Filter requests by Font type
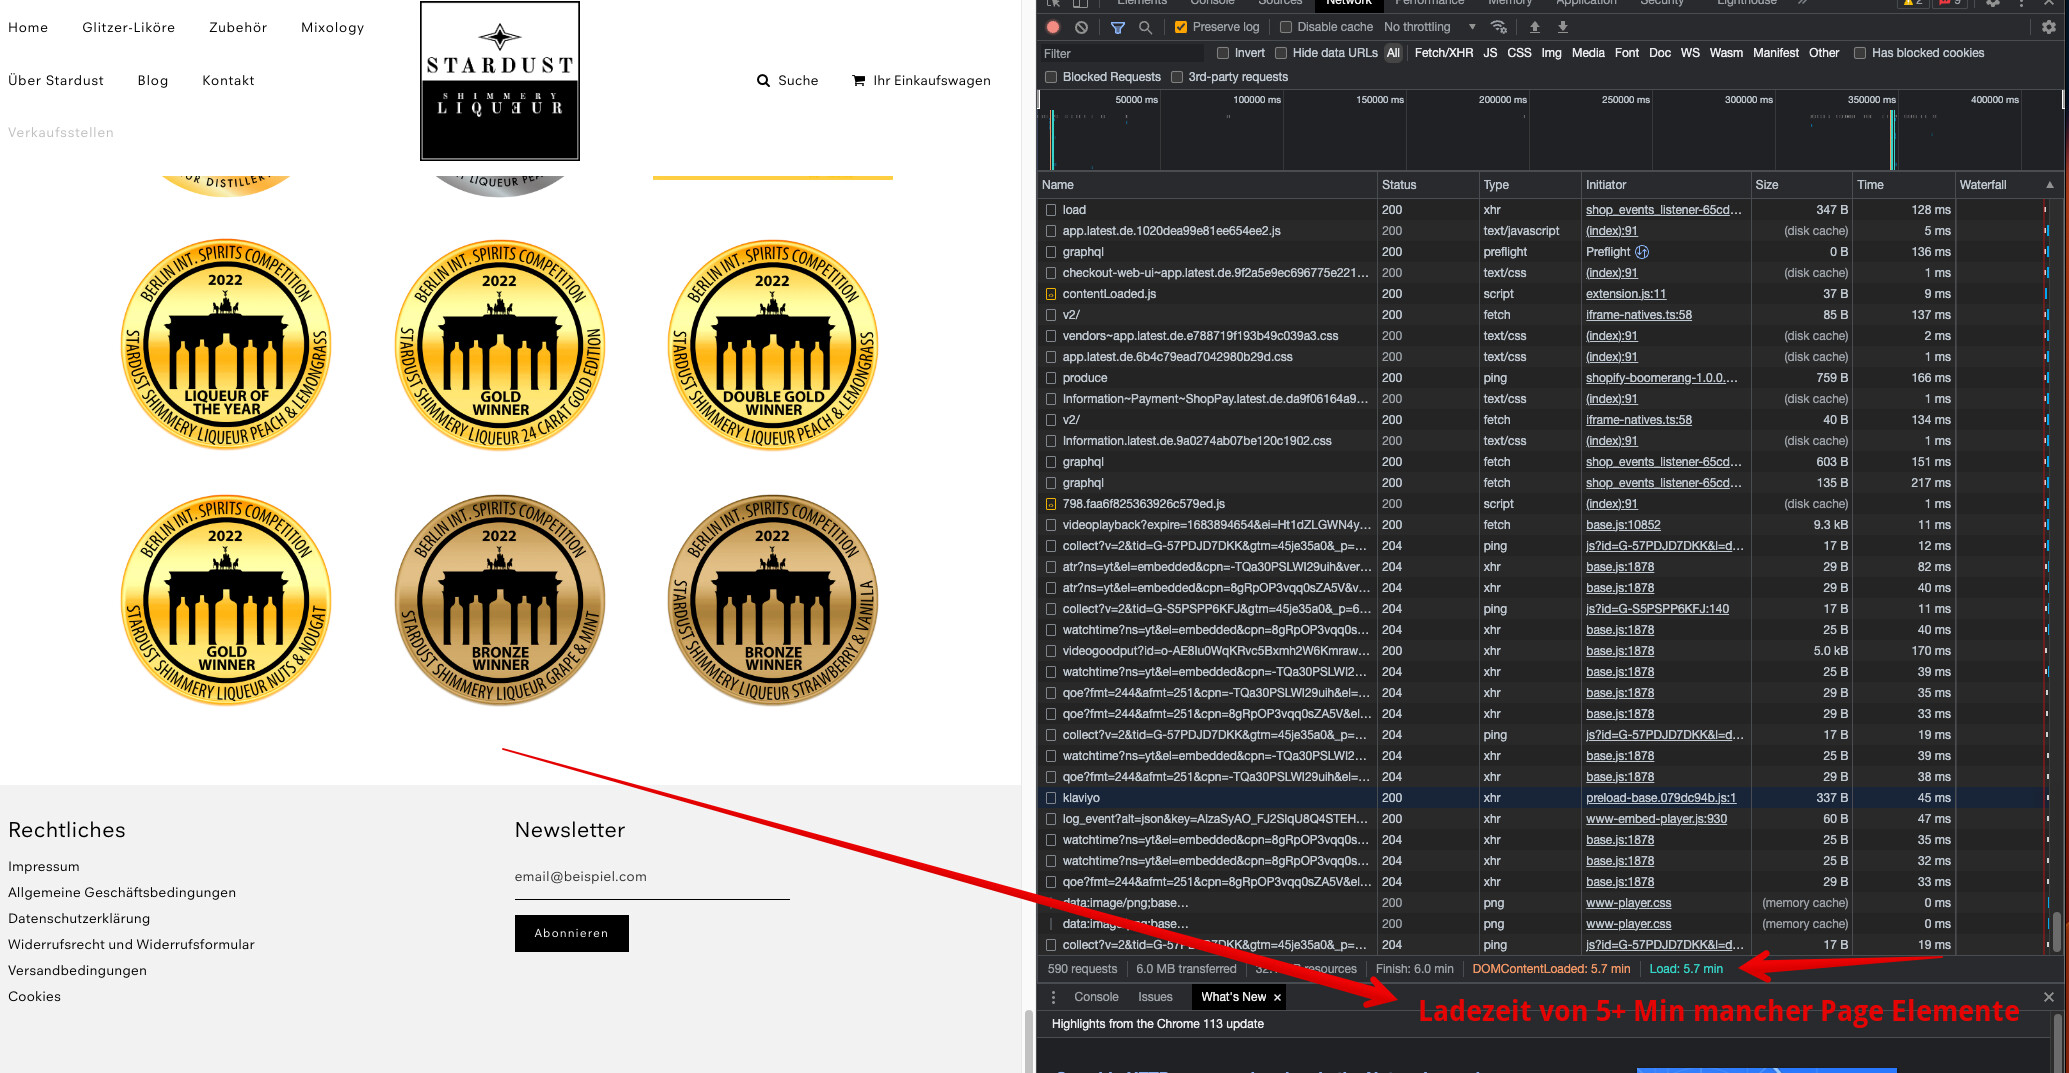Viewport: 2069px width, 1073px height. (x=1627, y=53)
